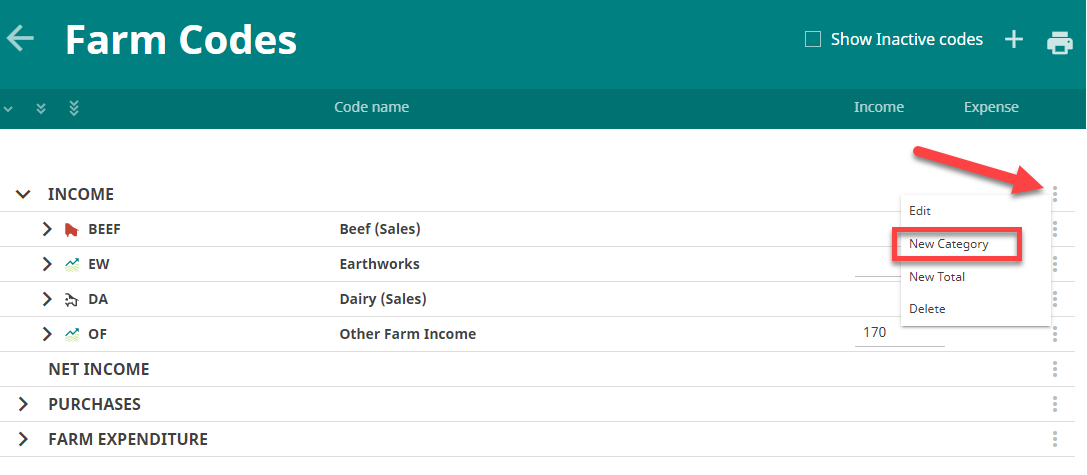The image size is (1087, 475).
Task: Click the Earthworks chart icon
Action: click(71, 264)
